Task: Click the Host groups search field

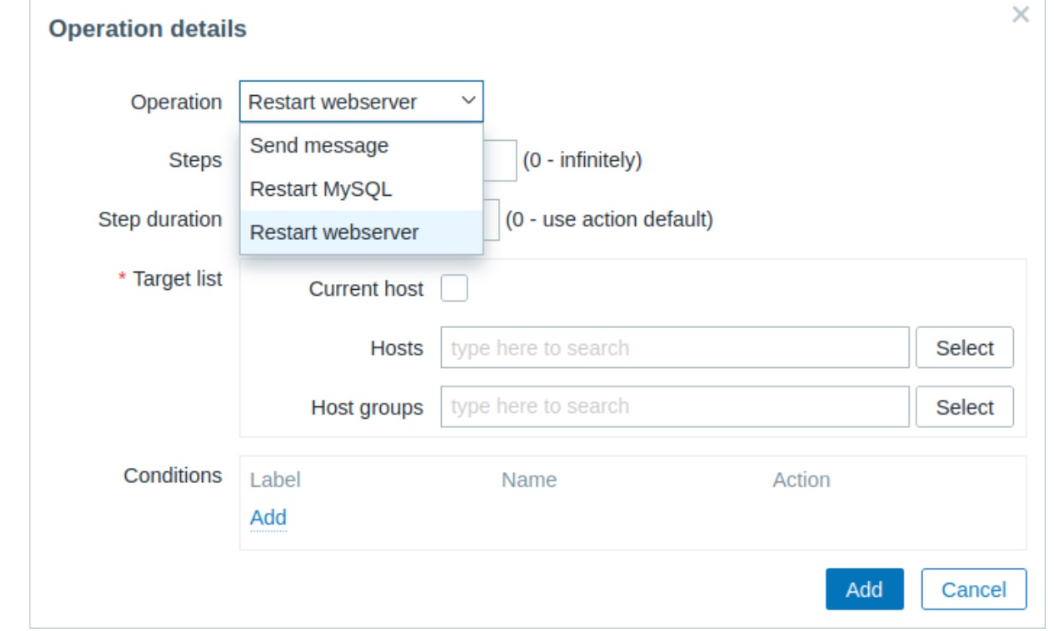Action: pos(675,407)
